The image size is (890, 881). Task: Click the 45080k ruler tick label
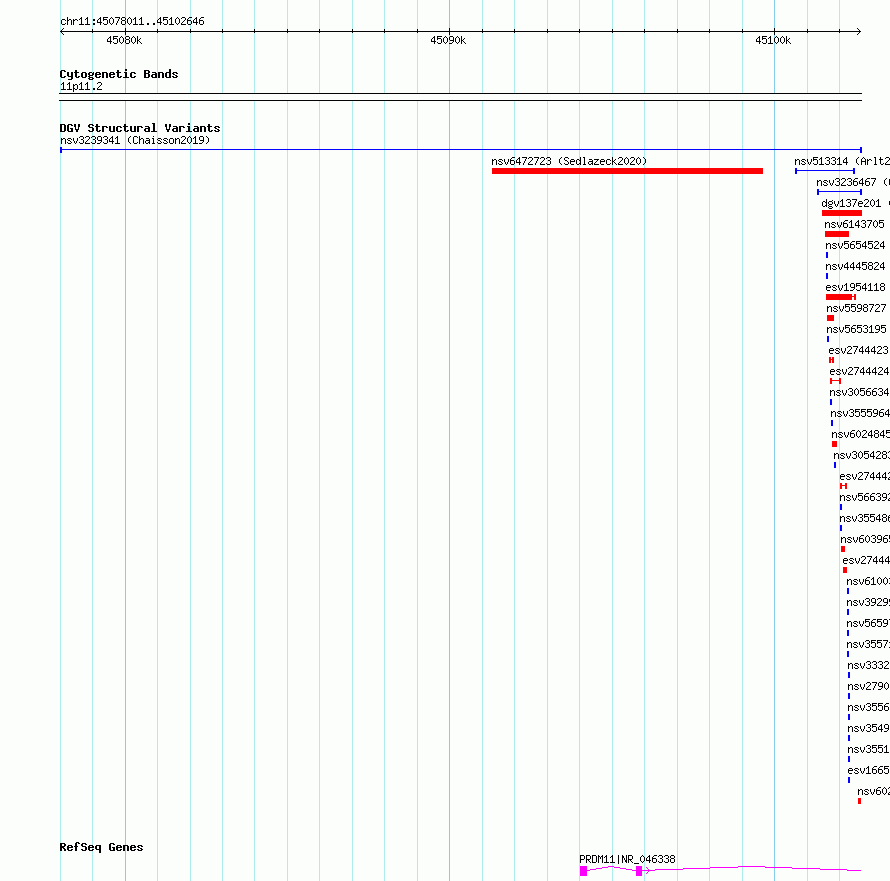tap(124, 40)
